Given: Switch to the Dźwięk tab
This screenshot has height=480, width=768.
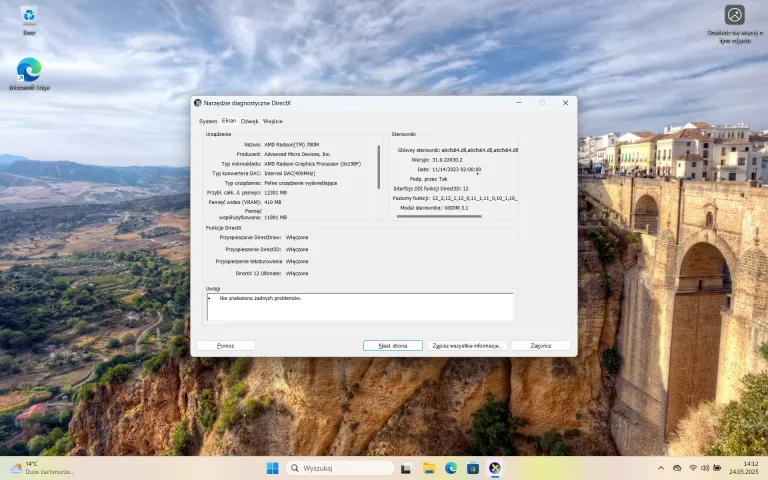Looking at the screenshot, I should pyautogui.click(x=249, y=121).
